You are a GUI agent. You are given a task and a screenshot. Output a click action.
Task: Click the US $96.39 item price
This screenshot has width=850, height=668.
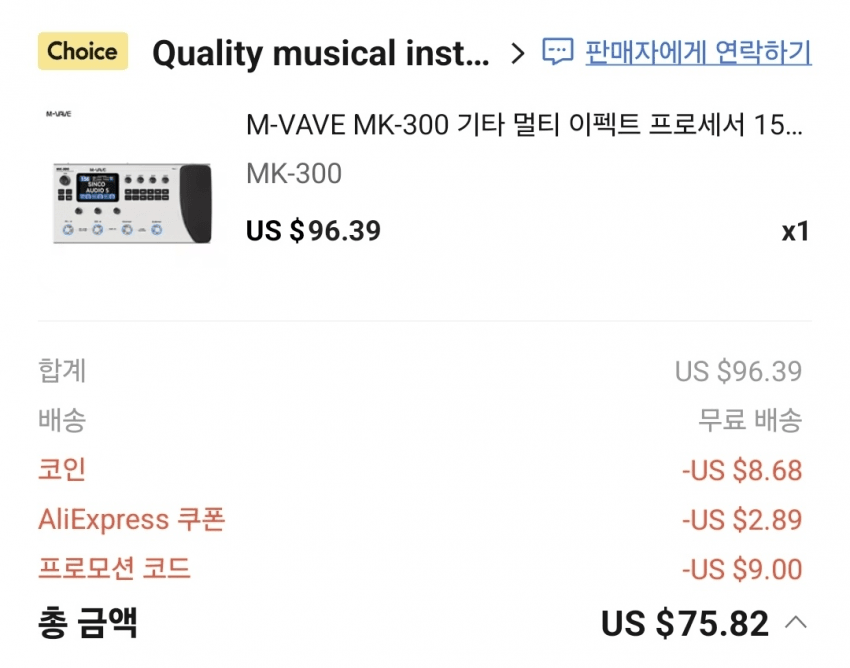[313, 231]
